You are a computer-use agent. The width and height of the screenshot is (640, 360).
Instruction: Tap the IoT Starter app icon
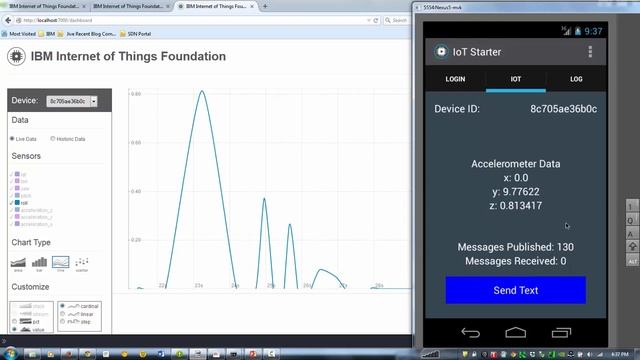pyautogui.click(x=441, y=52)
